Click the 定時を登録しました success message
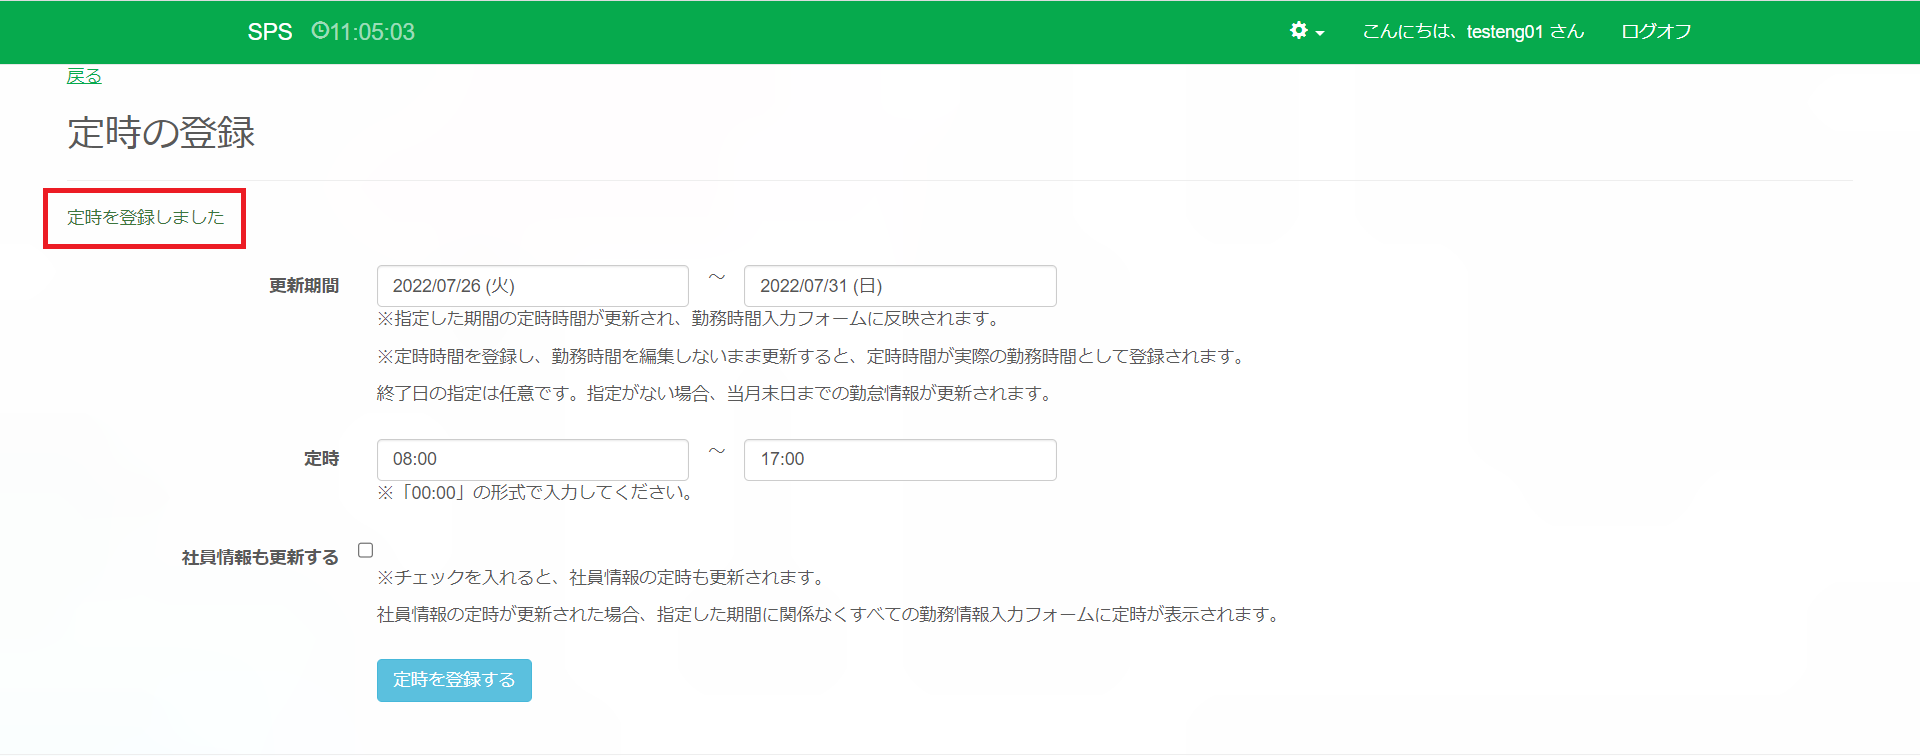This screenshot has height=756, width=1920. coord(146,218)
